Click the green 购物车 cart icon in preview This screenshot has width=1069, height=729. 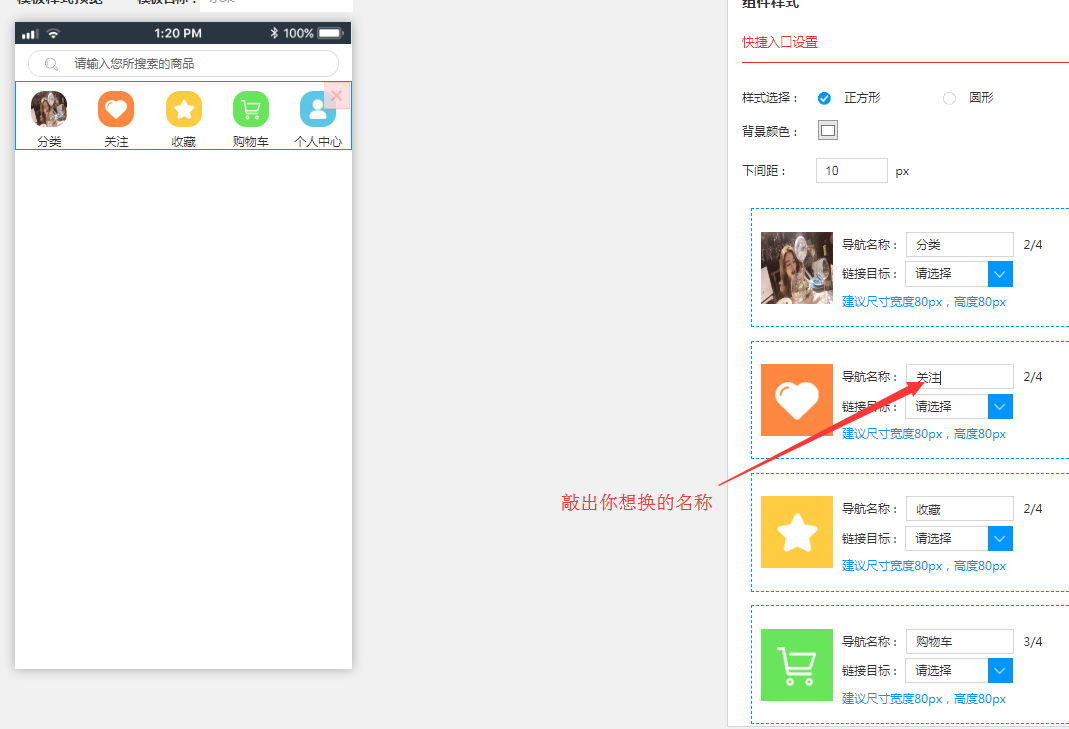tap(251, 109)
